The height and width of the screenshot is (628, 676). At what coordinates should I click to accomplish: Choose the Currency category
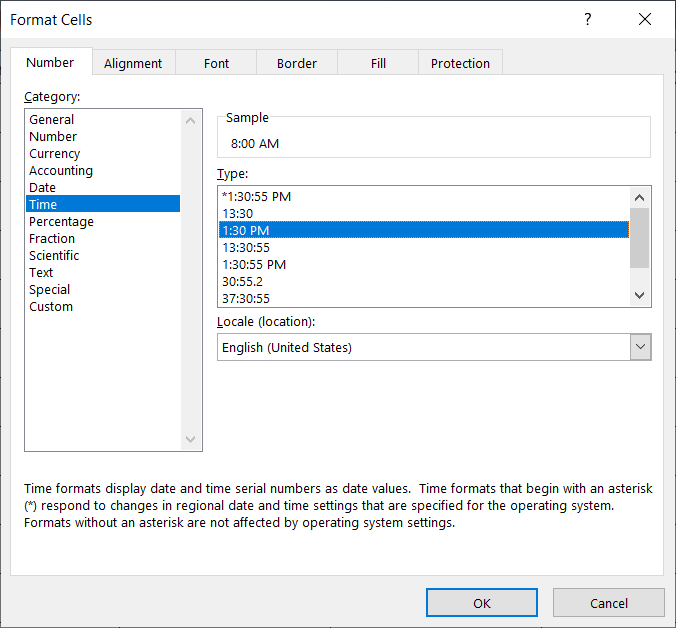tap(55, 154)
